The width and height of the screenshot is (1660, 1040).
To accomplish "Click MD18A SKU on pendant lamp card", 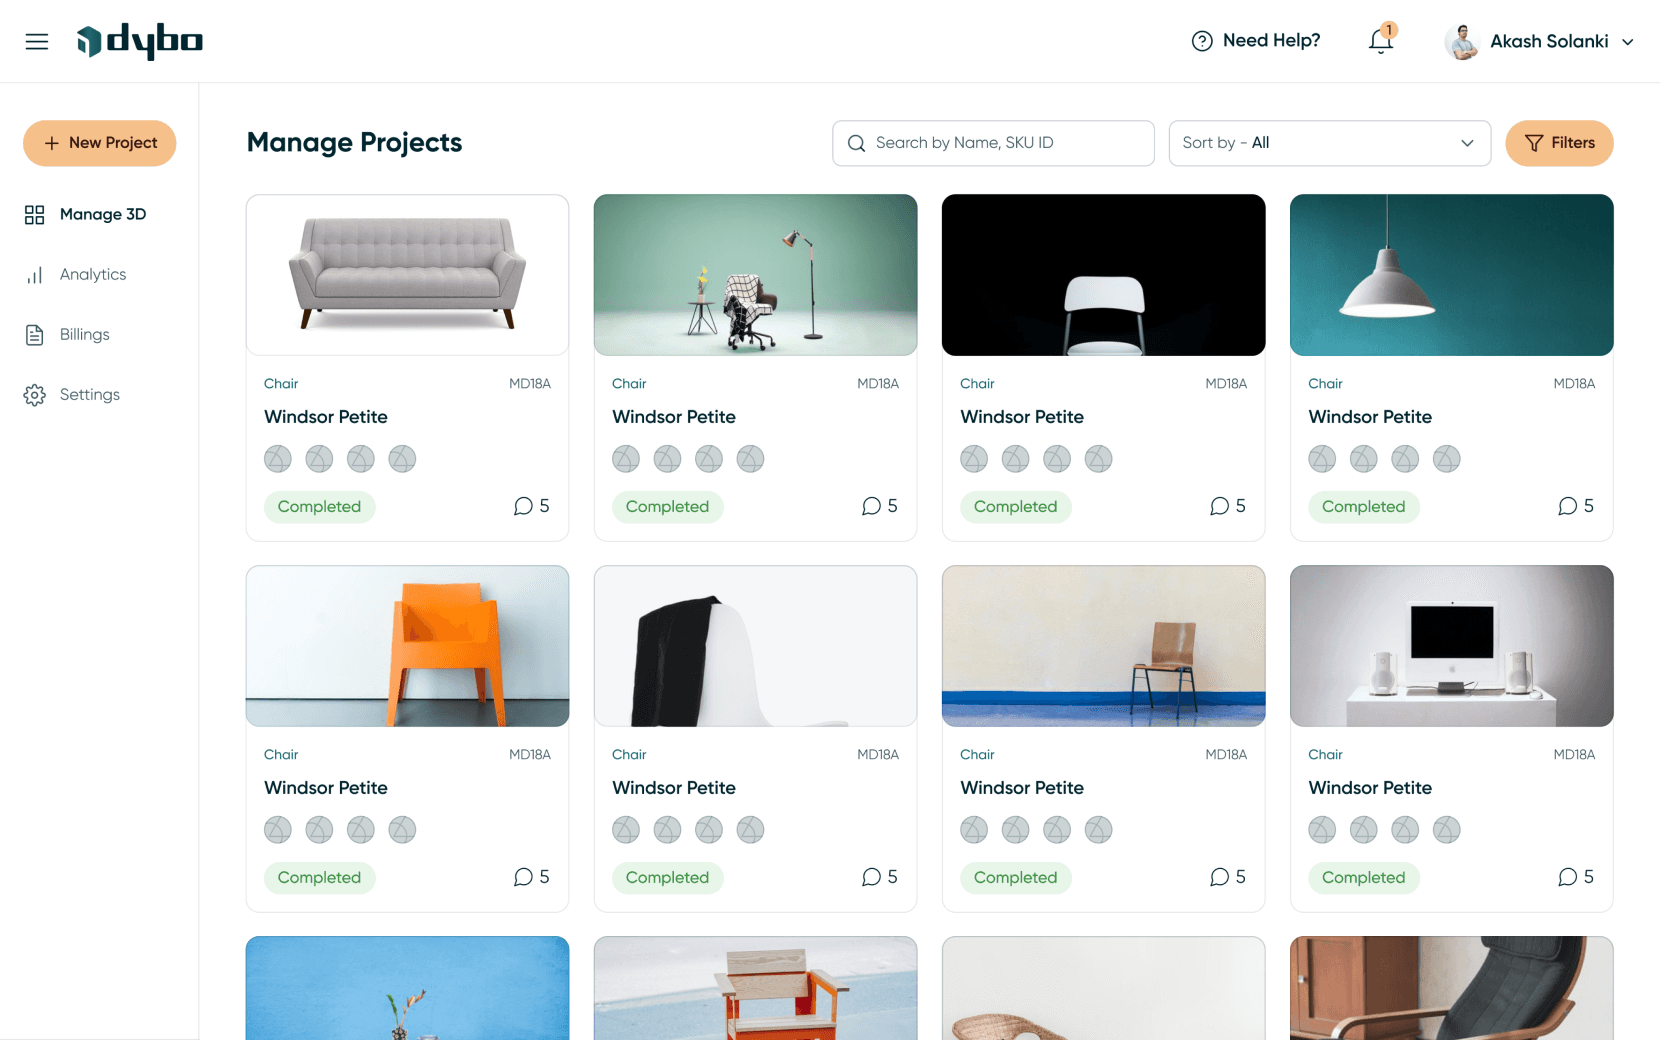I will coord(1574,384).
